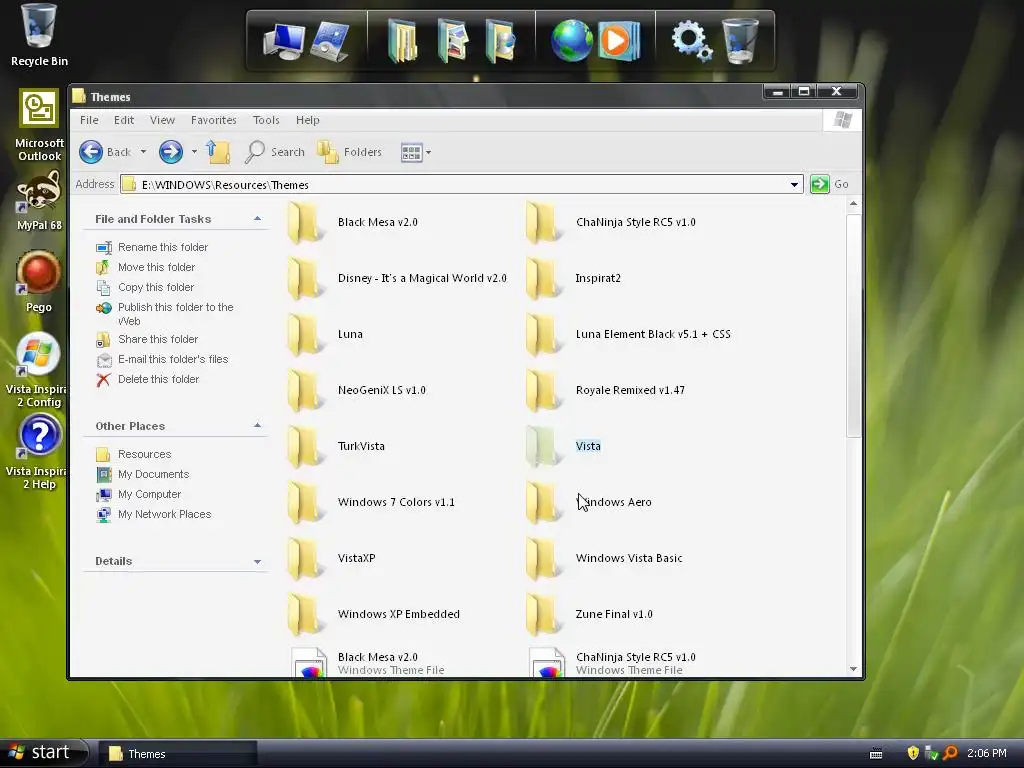Open the Edit menu
1024x768 pixels.
tap(123, 120)
